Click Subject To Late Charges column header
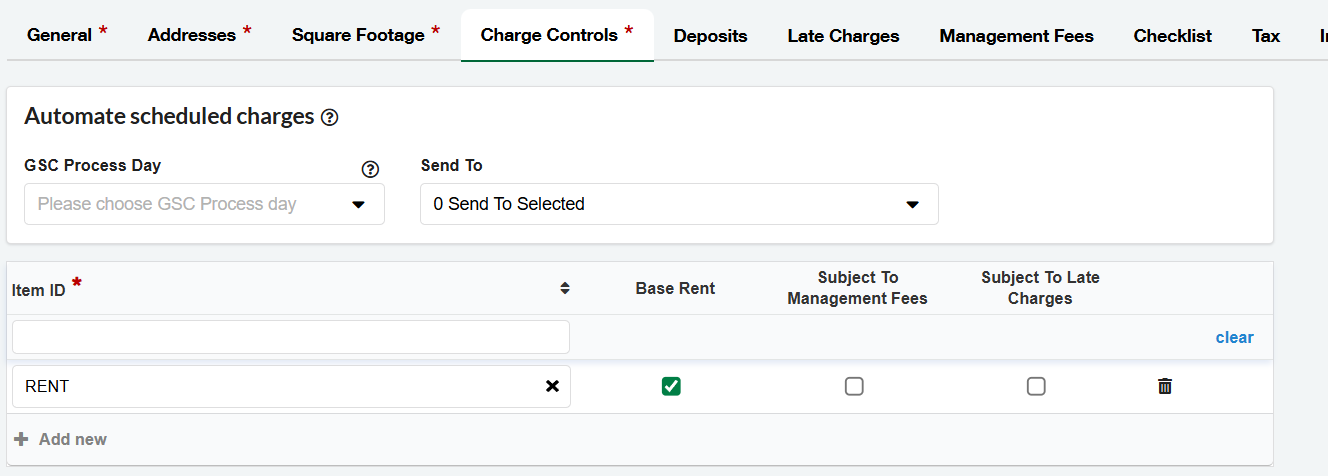 tap(1041, 288)
